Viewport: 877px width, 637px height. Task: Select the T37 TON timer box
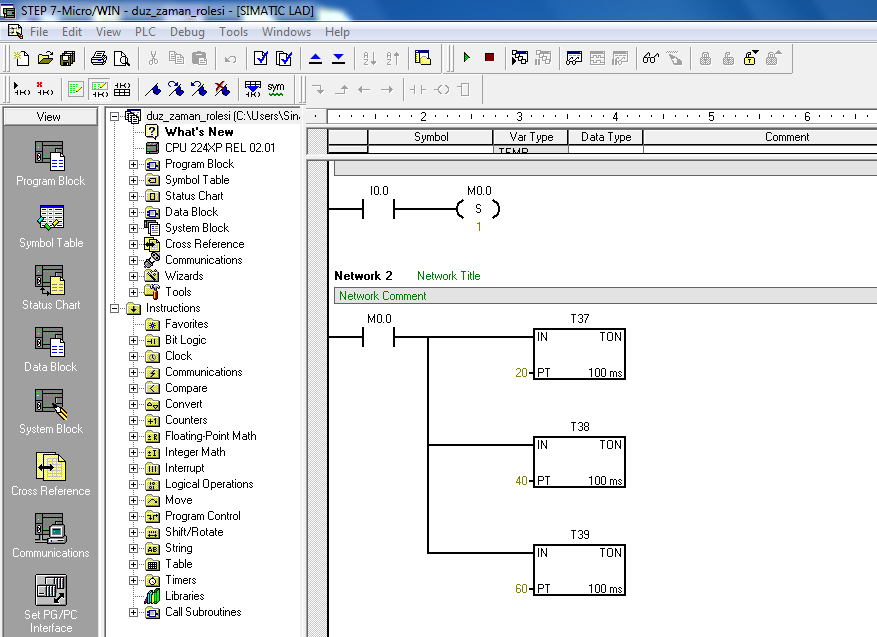[x=579, y=354]
